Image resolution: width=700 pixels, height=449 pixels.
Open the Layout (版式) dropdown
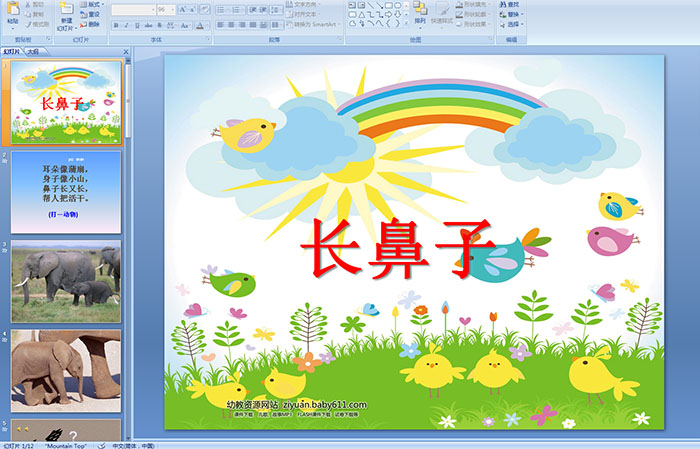coord(92,4)
